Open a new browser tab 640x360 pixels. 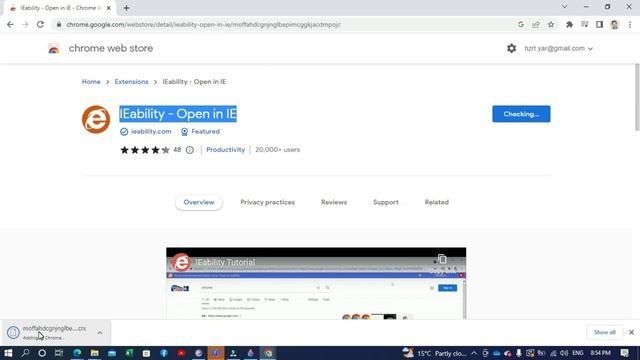[127, 8]
